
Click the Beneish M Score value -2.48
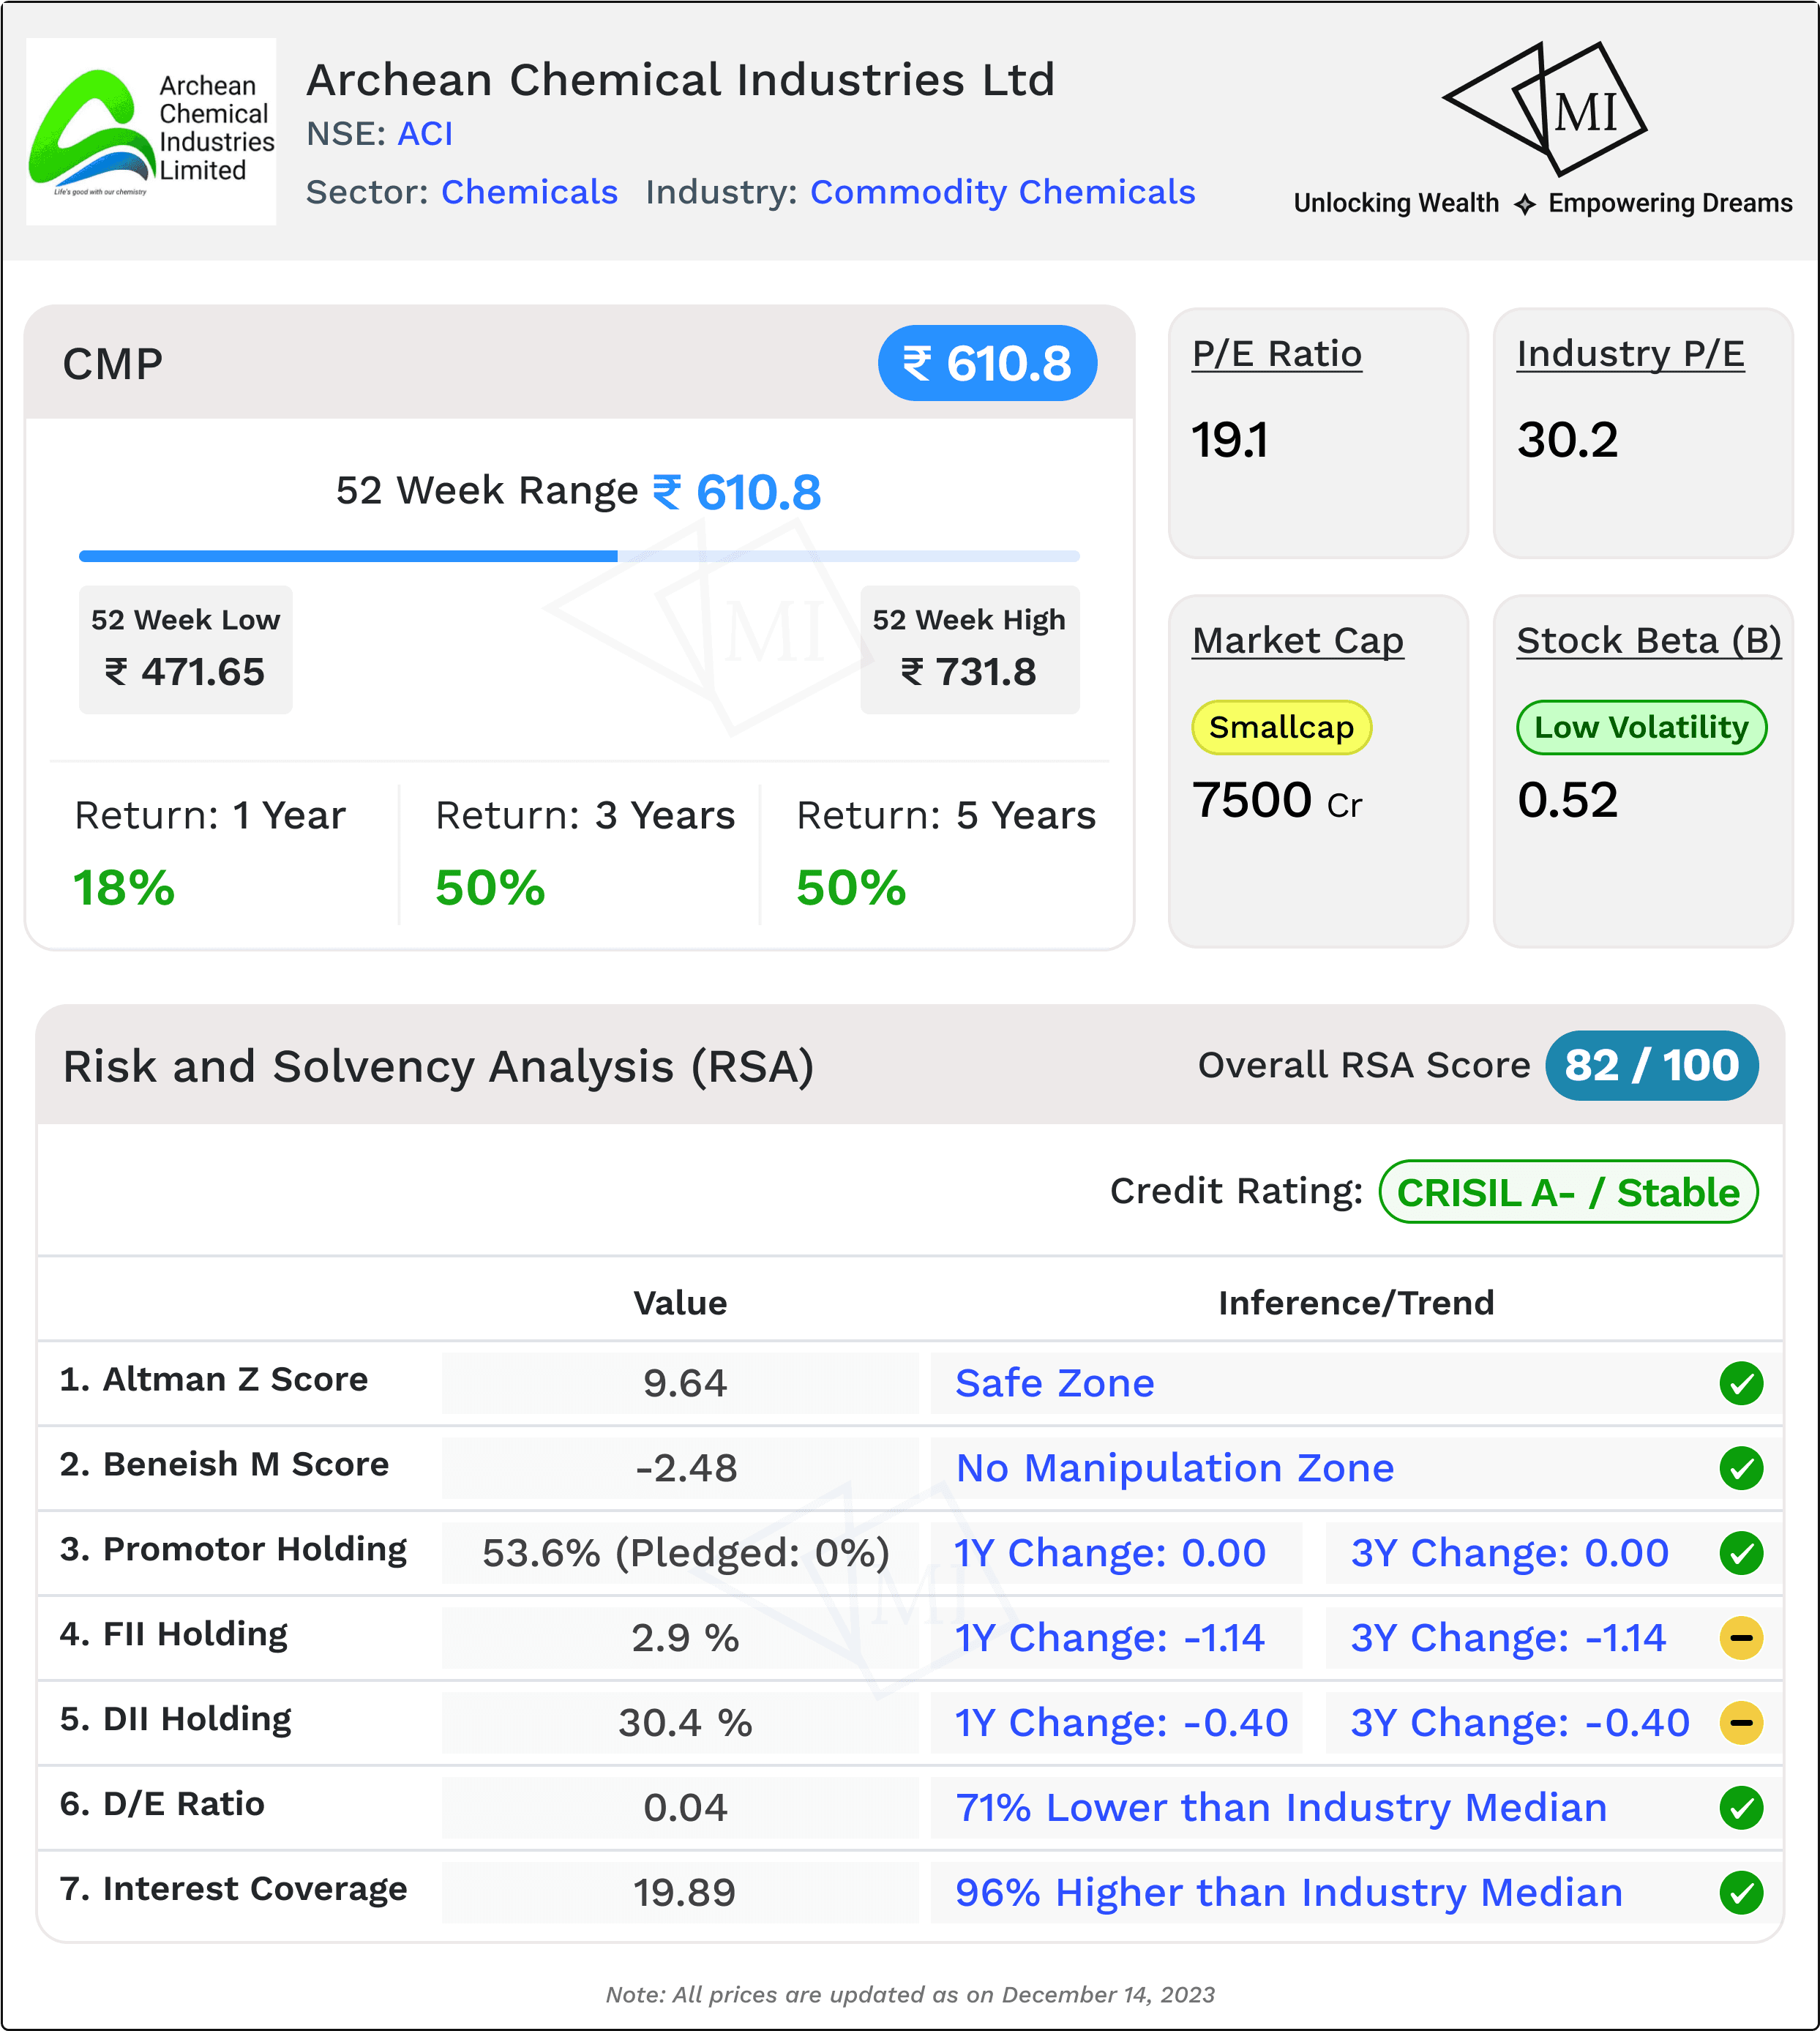[x=686, y=1468]
